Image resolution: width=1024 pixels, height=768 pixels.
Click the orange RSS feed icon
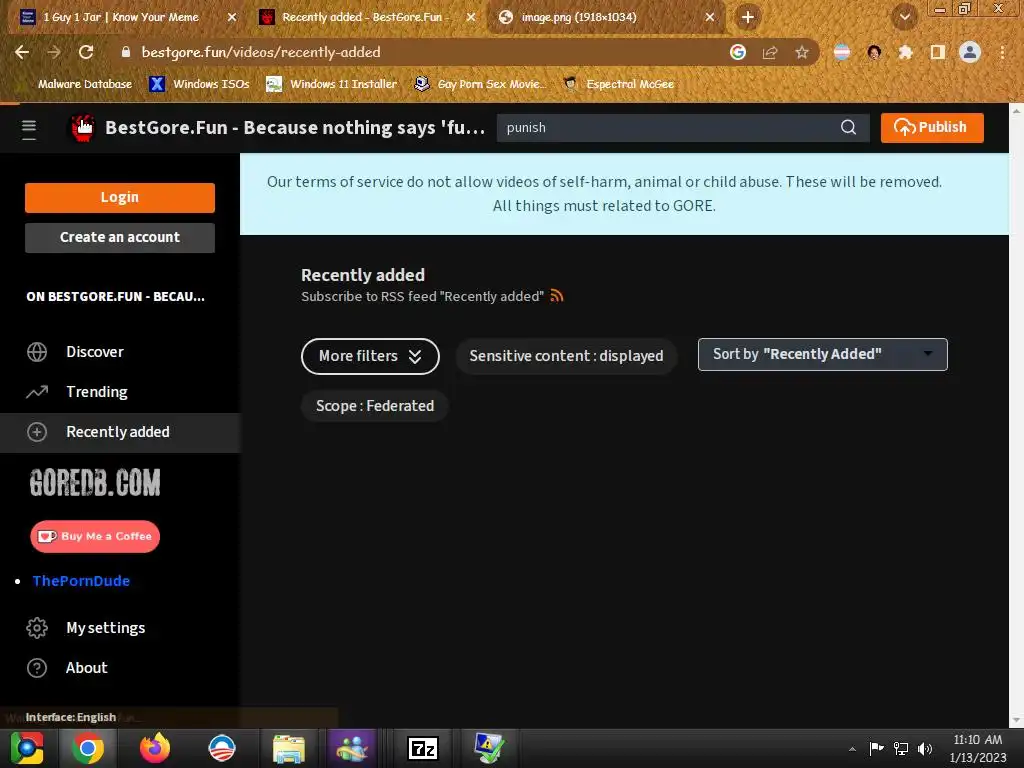point(556,296)
